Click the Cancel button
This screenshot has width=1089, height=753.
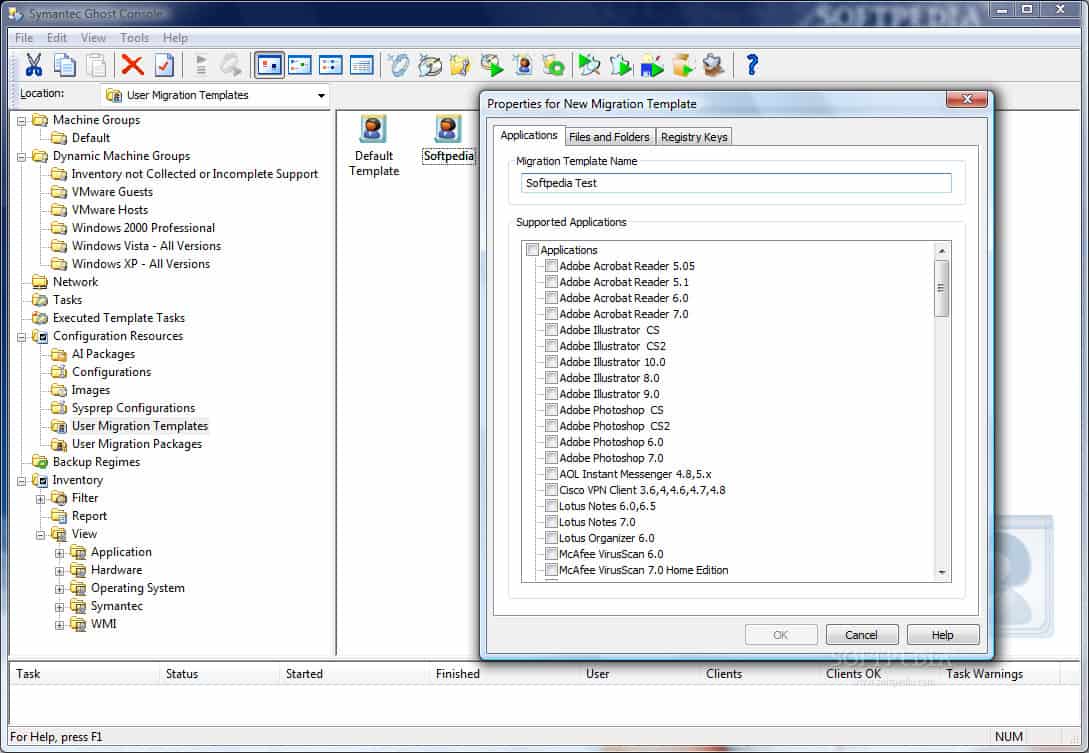[861, 635]
